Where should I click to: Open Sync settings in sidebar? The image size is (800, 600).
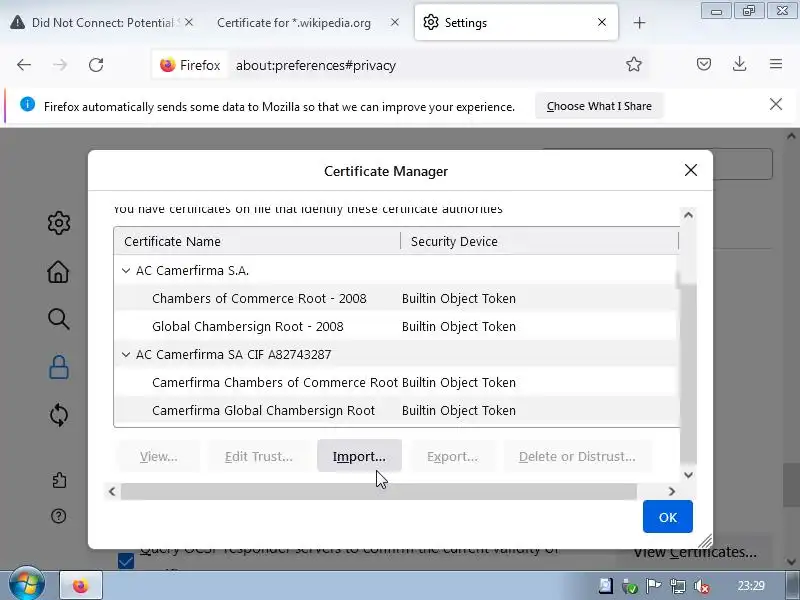tap(59, 415)
